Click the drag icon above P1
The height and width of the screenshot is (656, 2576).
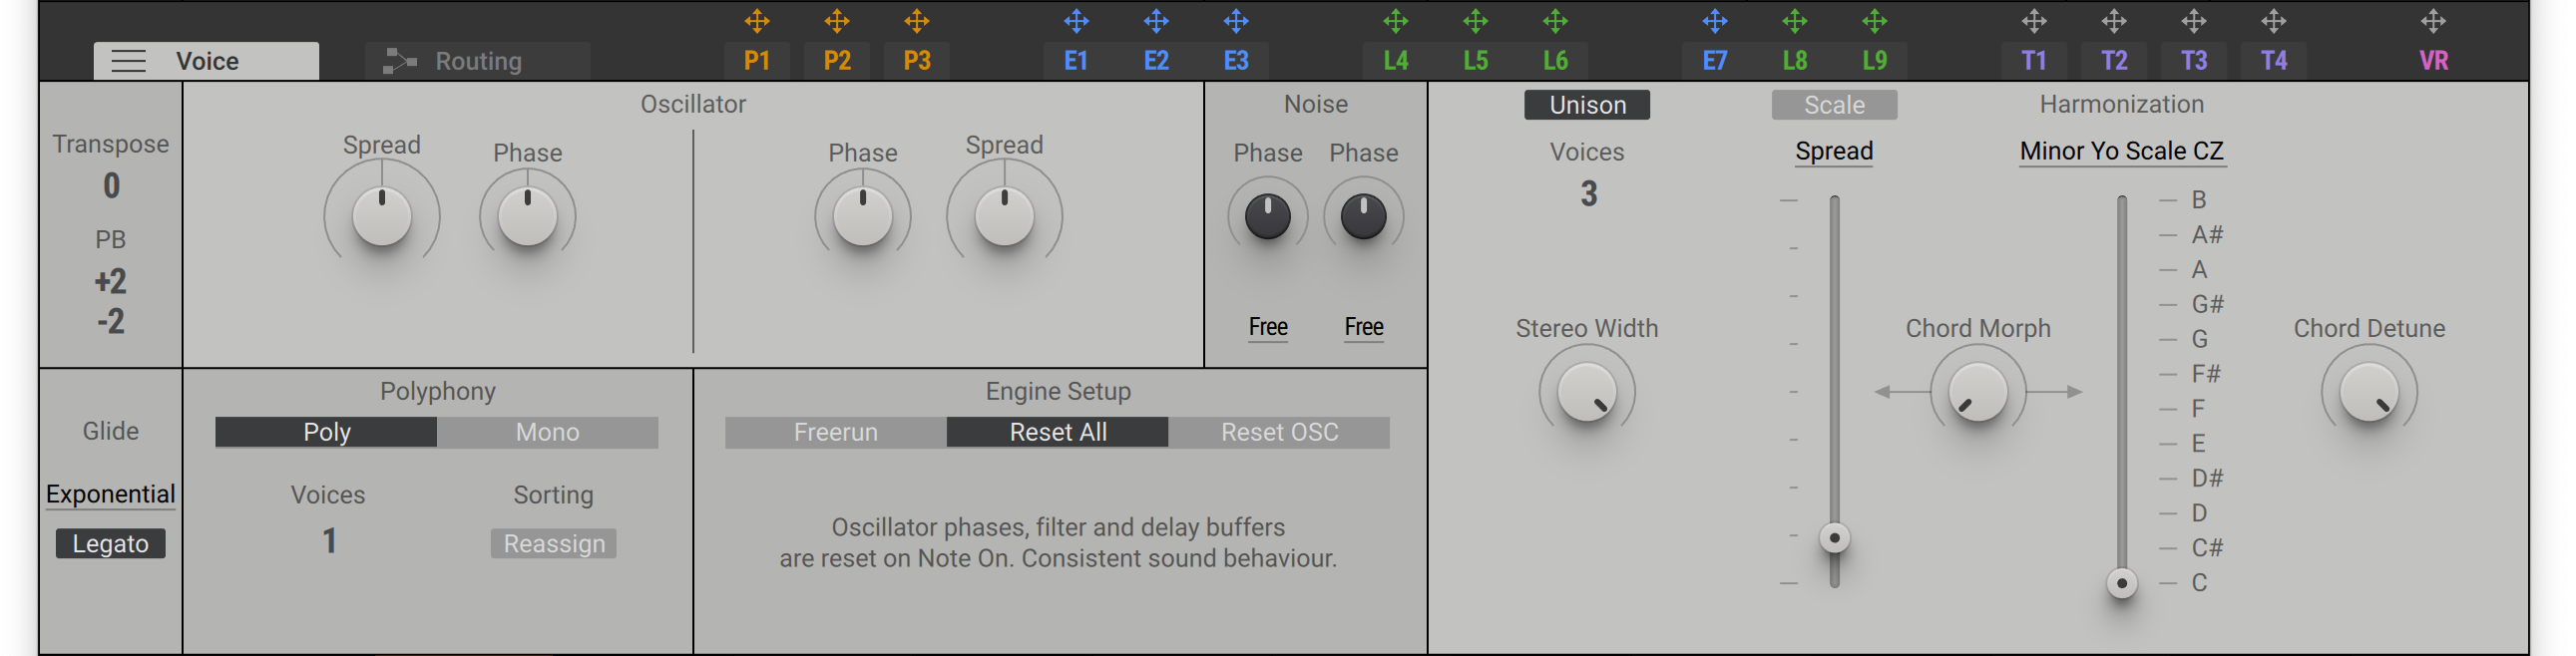point(757,21)
